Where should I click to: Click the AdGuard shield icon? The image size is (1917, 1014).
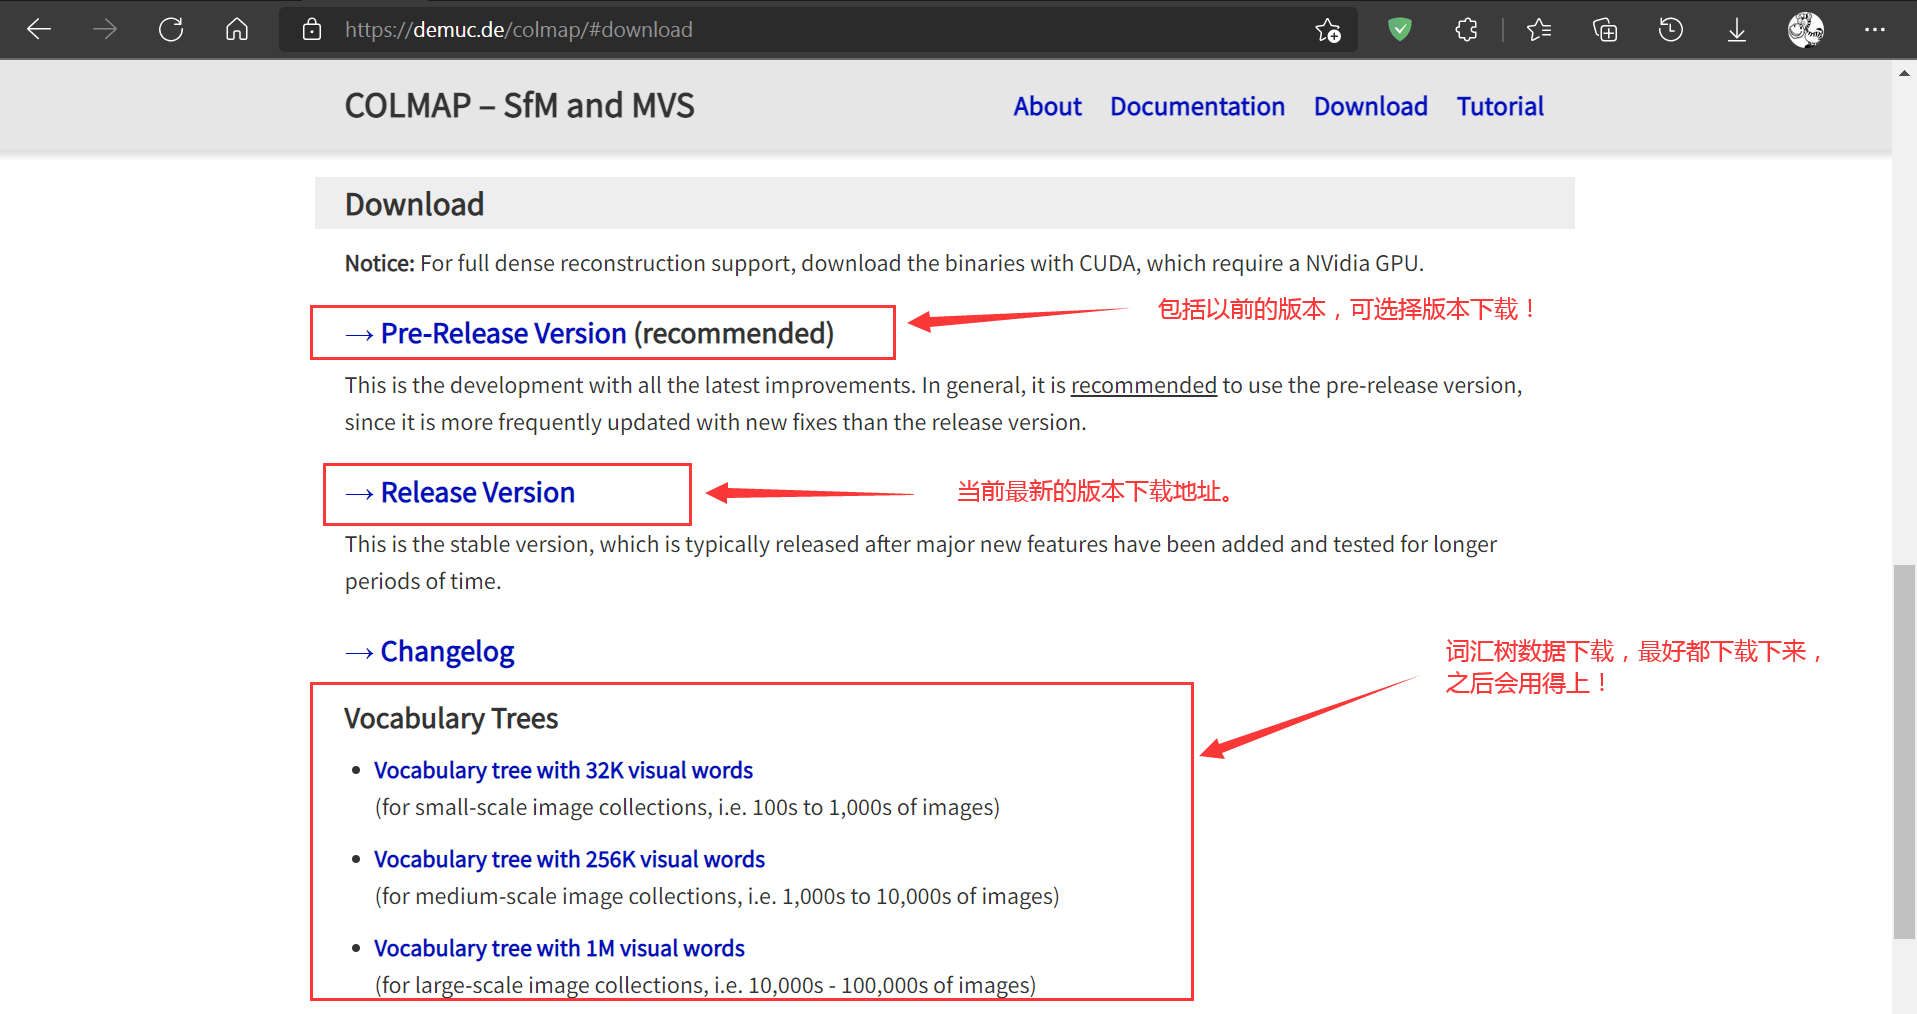point(1398,29)
